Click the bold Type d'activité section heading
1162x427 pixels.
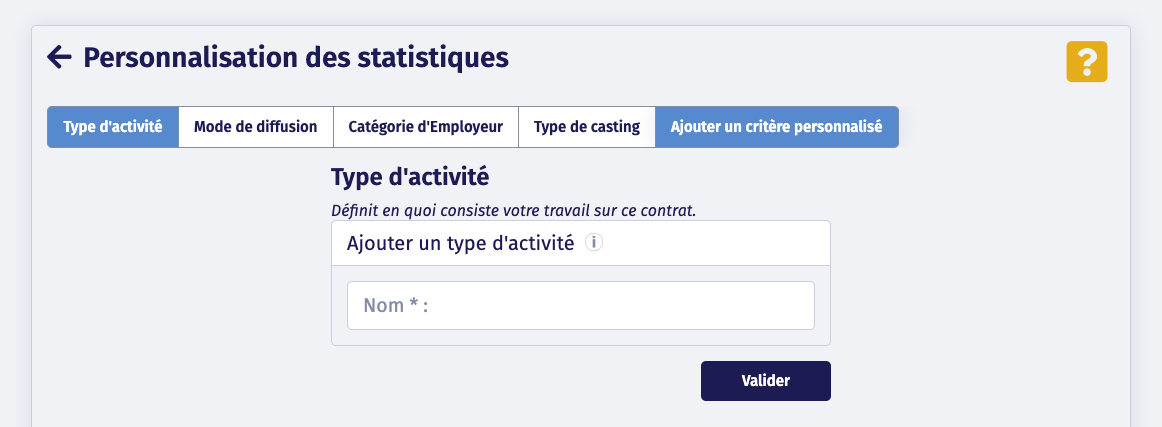pyautogui.click(x=410, y=179)
